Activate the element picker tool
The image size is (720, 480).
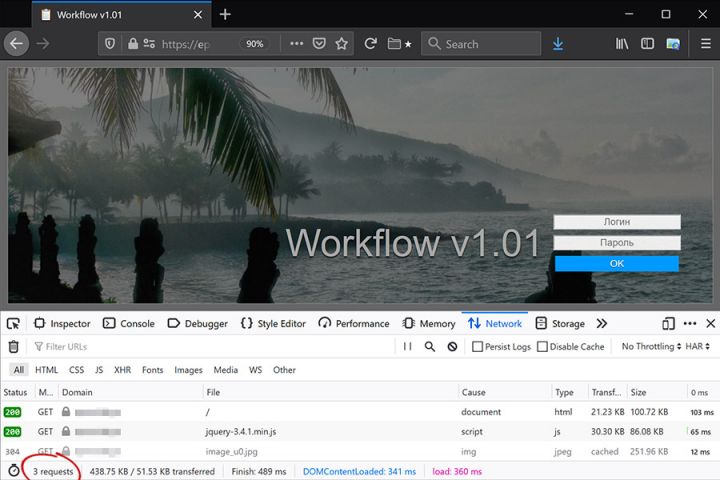[13, 324]
